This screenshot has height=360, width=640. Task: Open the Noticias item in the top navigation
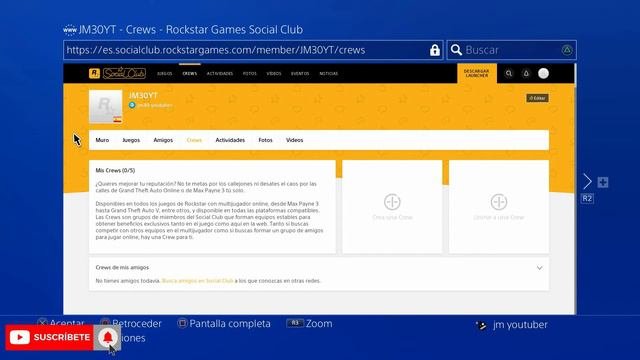click(329, 74)
